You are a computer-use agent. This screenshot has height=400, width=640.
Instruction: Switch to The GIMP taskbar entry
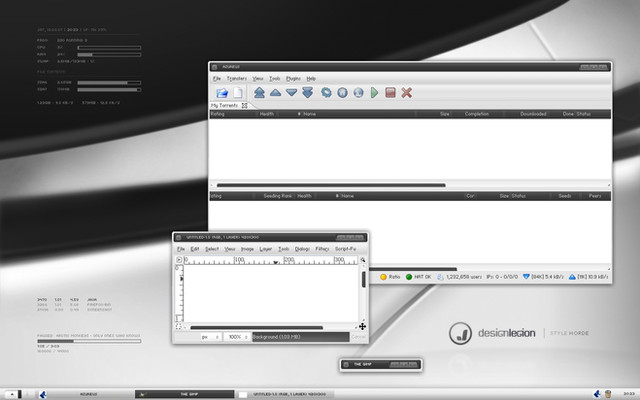pos(185,394)
